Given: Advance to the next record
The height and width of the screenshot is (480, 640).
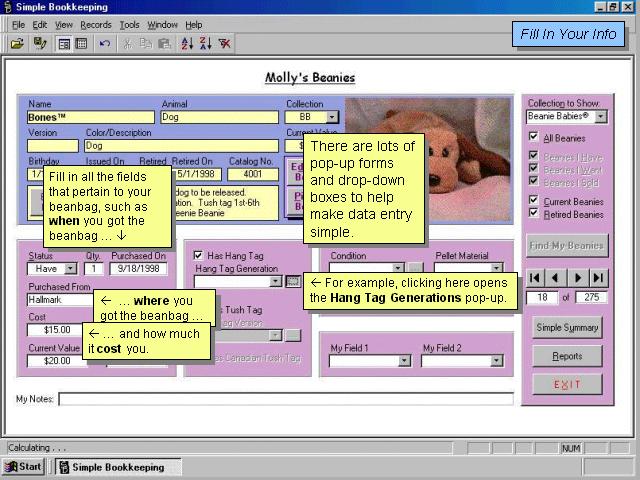Looking at the screenshot, I should (x=577, y=277).
